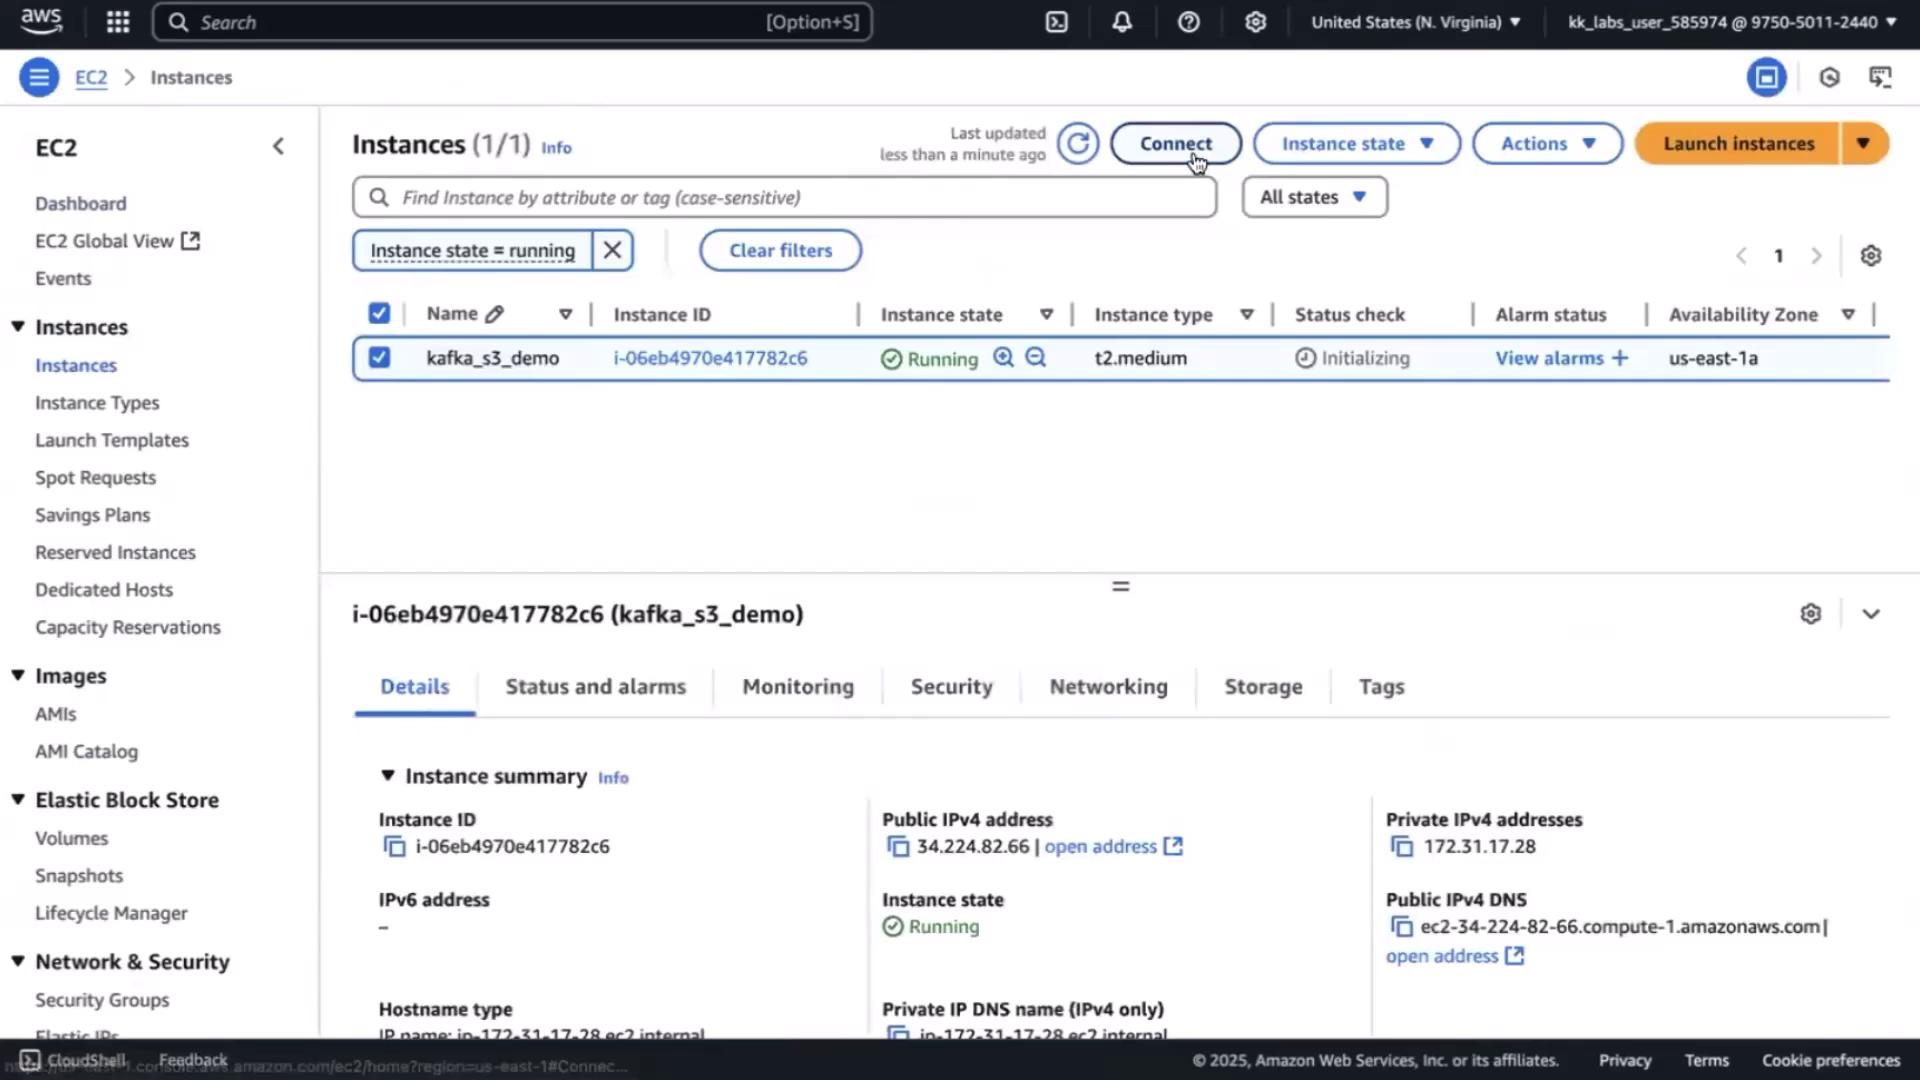Switch to the Networking tab

(x=1108, y=687)
